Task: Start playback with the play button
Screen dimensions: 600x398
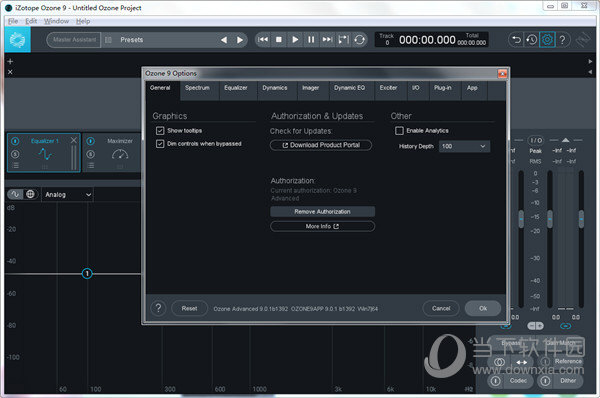Action: [x=295, y=39]
